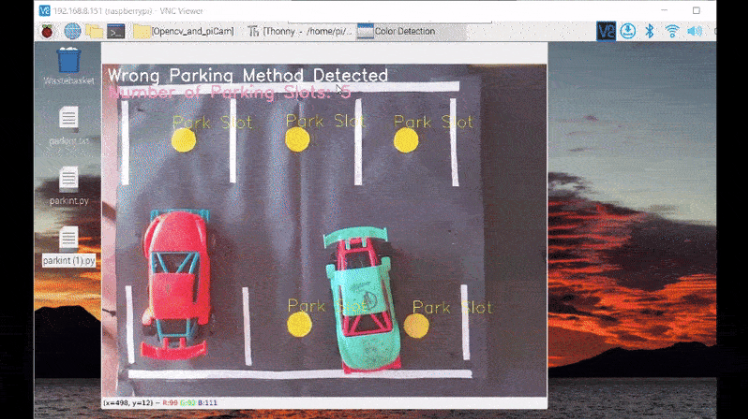Viewport: 748px width, 419px height.
Task: Open the File Manager folders icon
Action: pos(94,31)
